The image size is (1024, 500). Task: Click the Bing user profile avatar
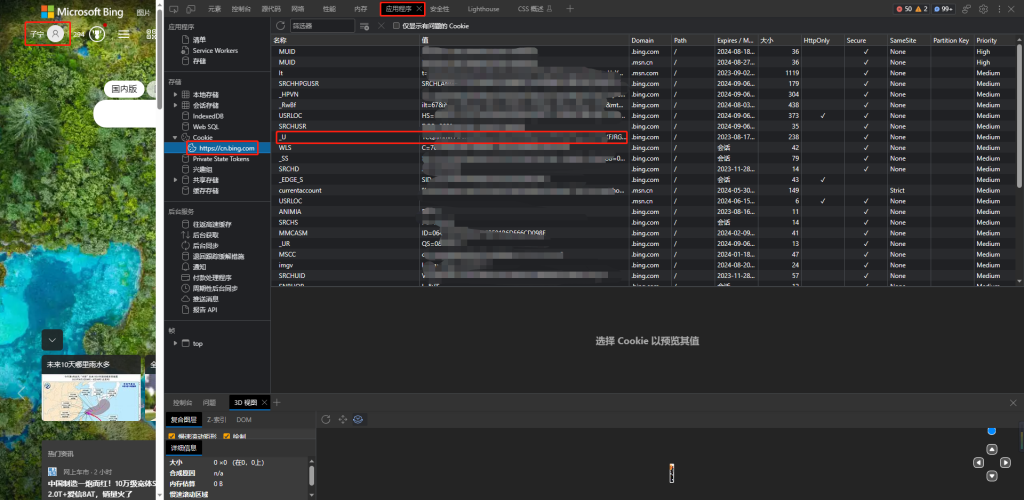[56, 33]
